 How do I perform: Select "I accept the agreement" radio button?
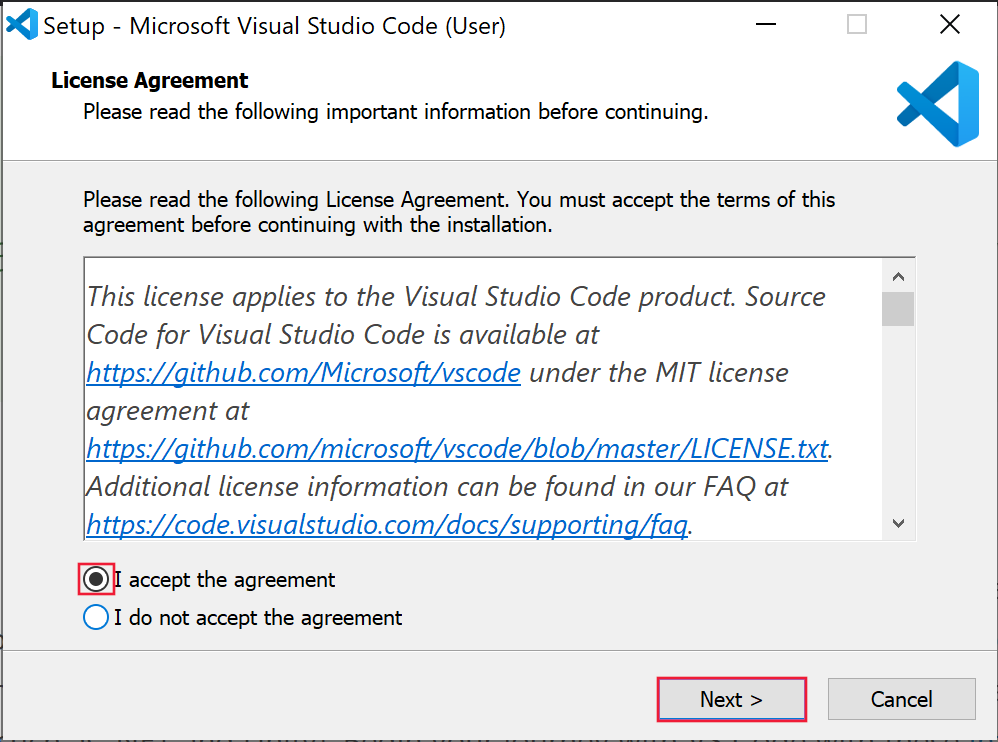pyautogui.click(x=96, y=579)
